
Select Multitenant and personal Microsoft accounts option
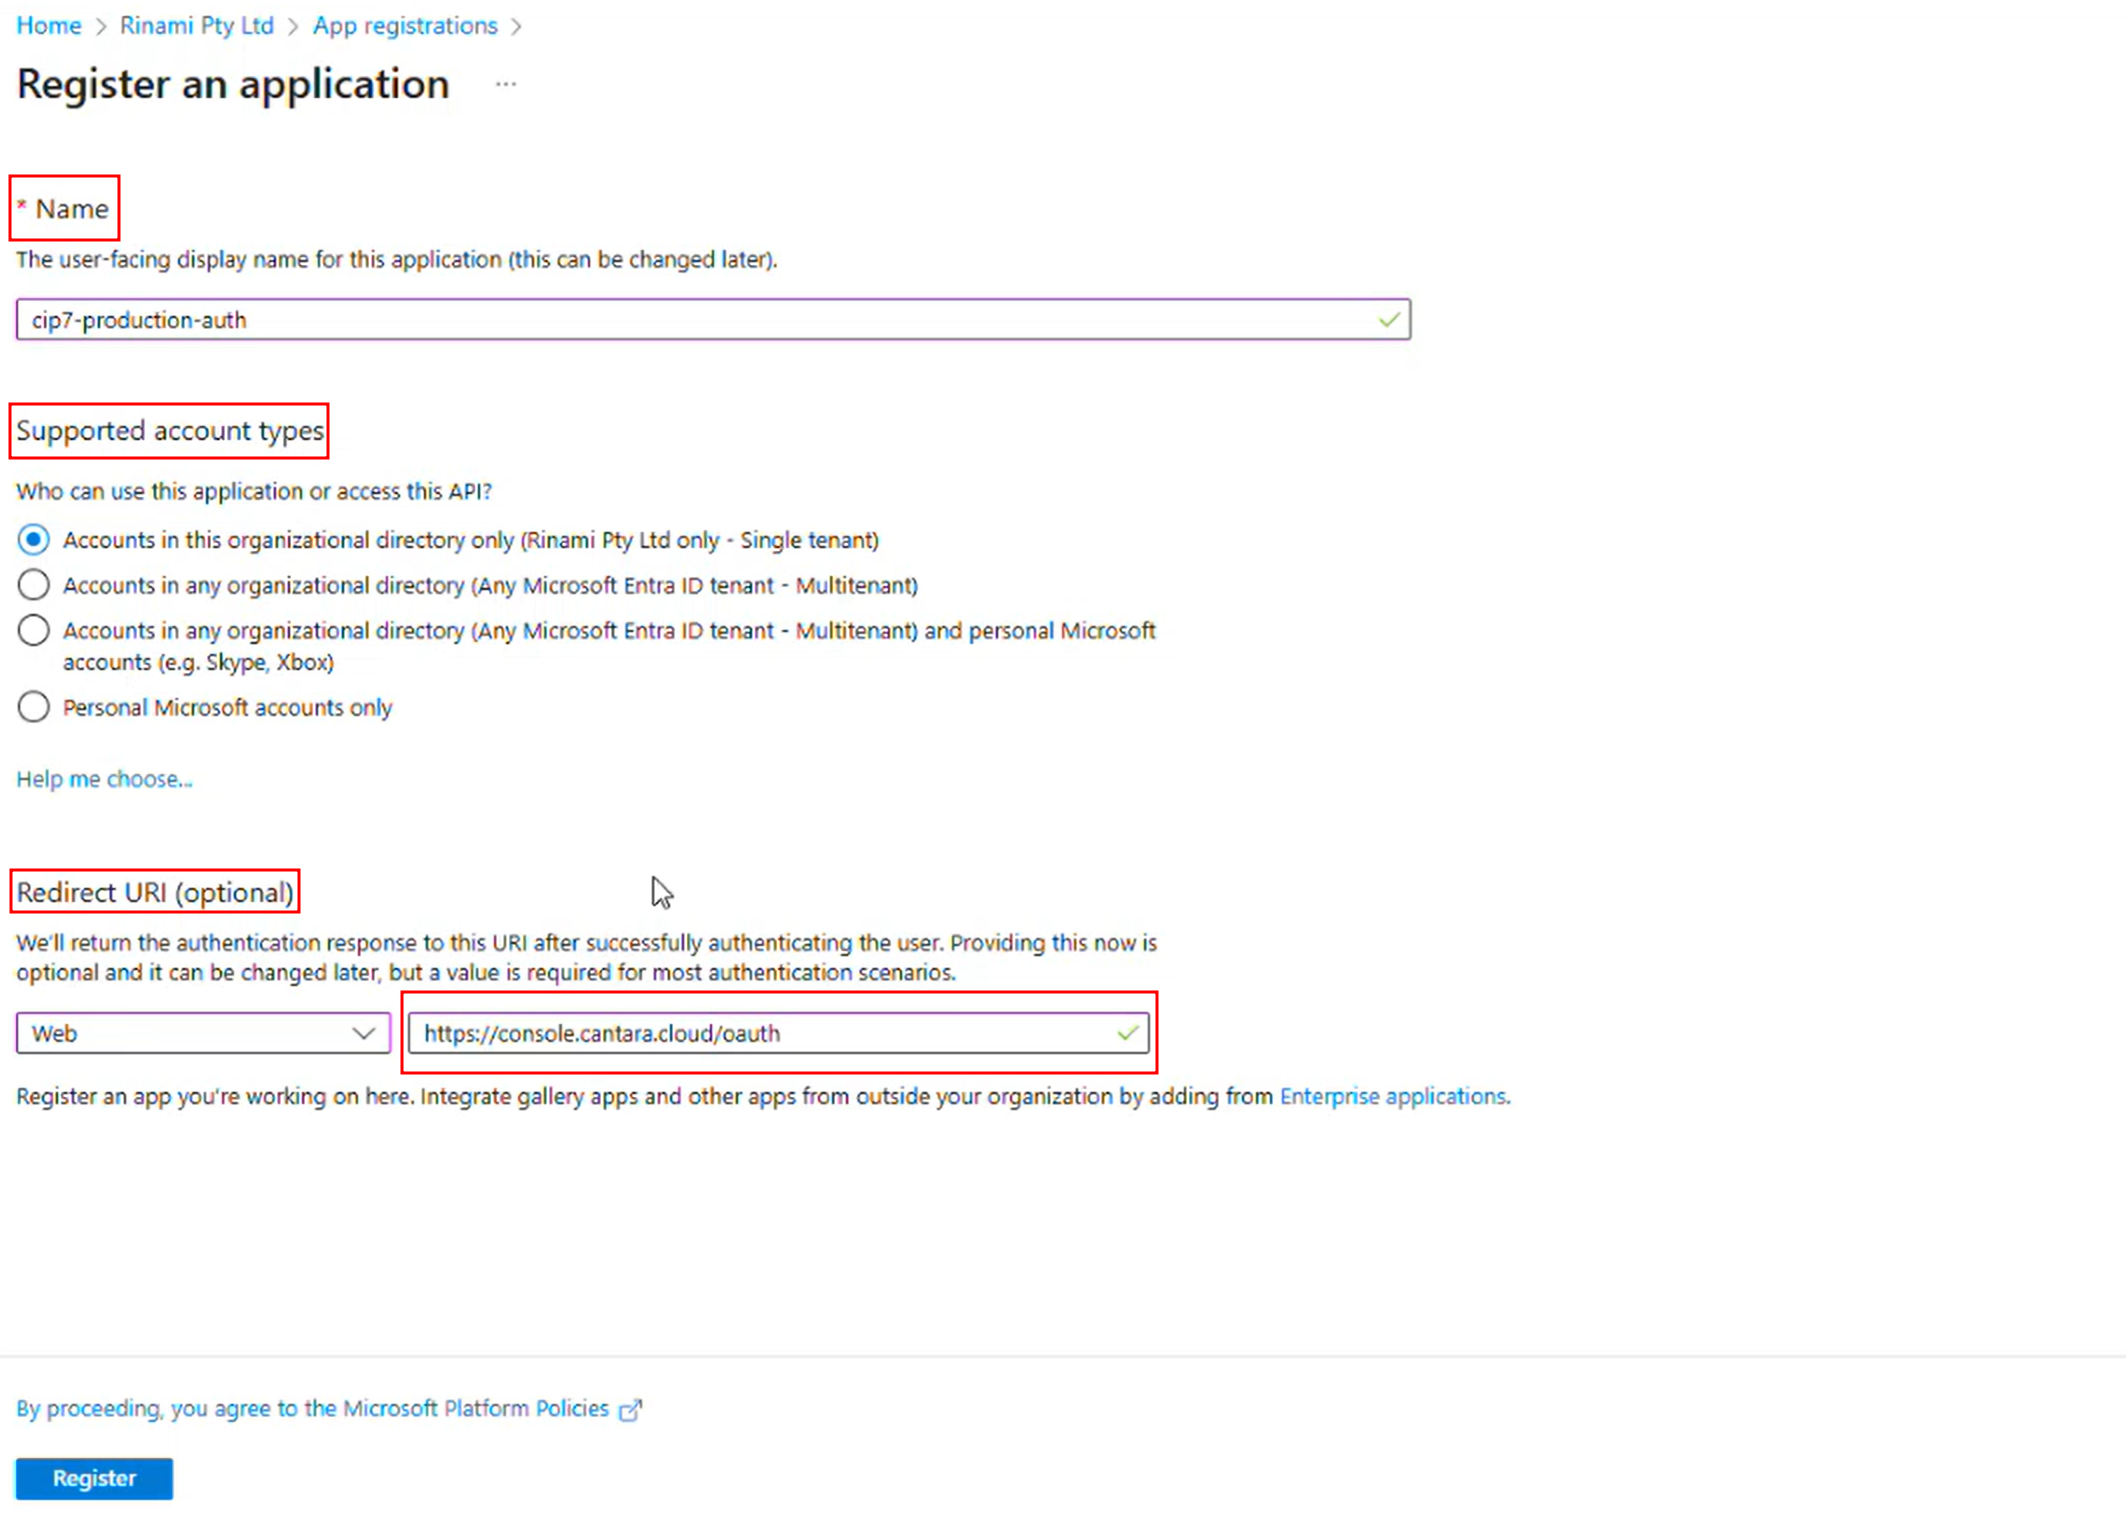[x=33, y=630]
